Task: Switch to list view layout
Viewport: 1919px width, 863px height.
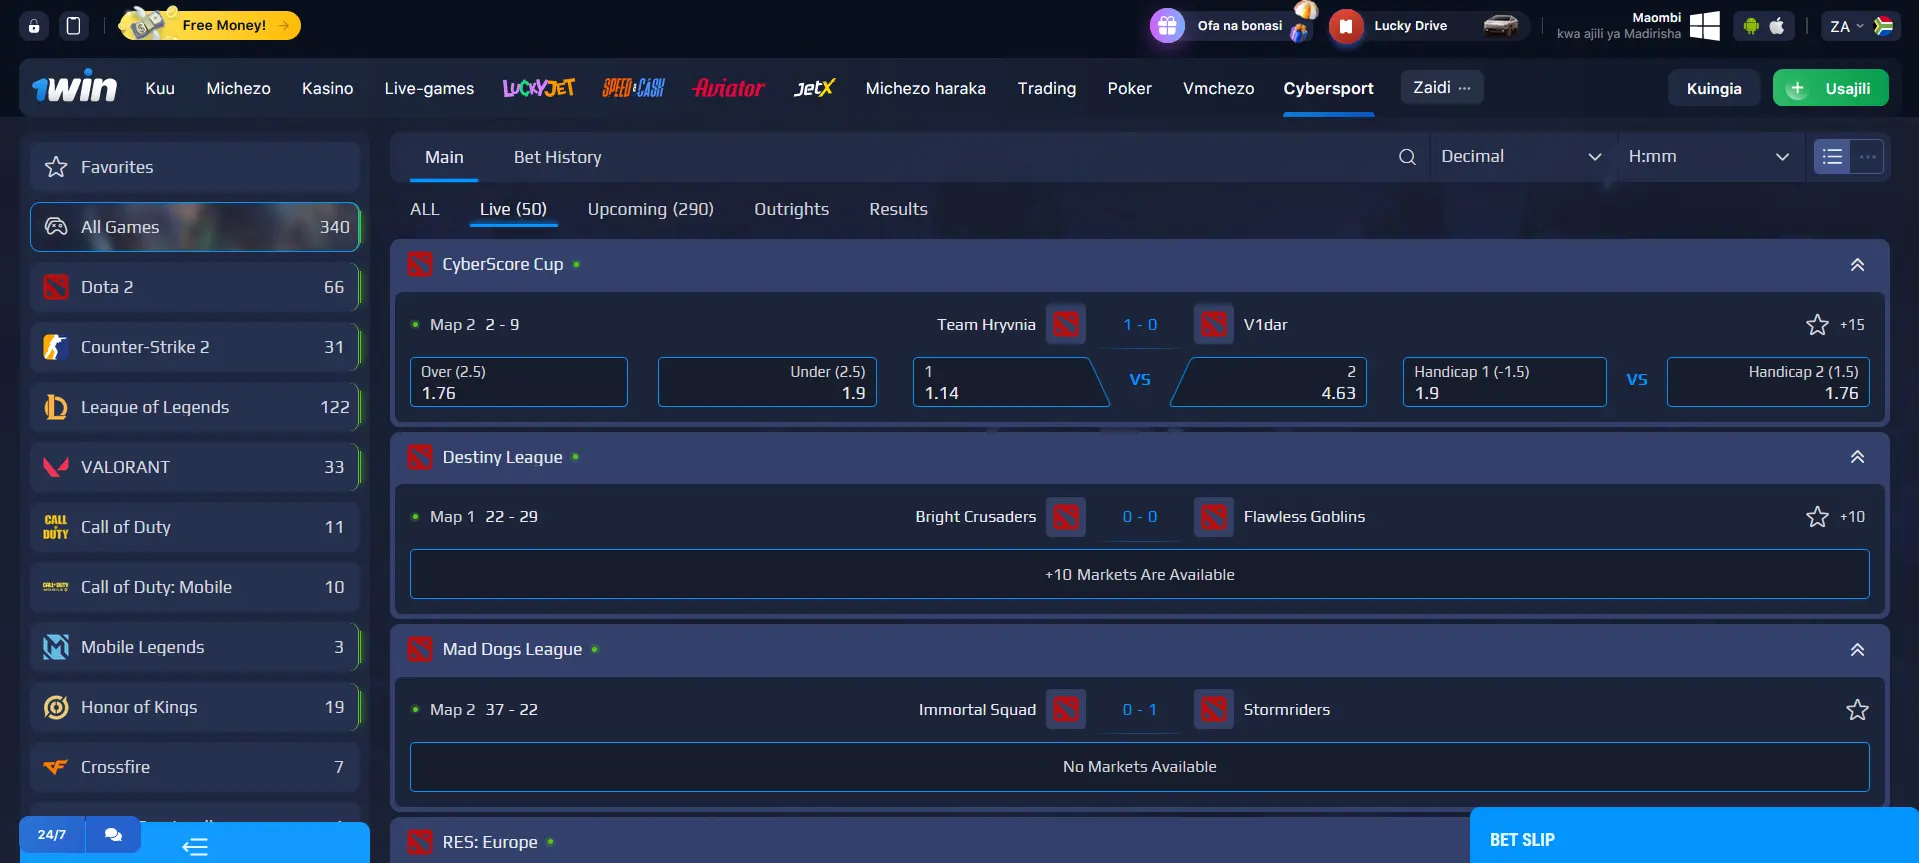Action: (1832, 157)
